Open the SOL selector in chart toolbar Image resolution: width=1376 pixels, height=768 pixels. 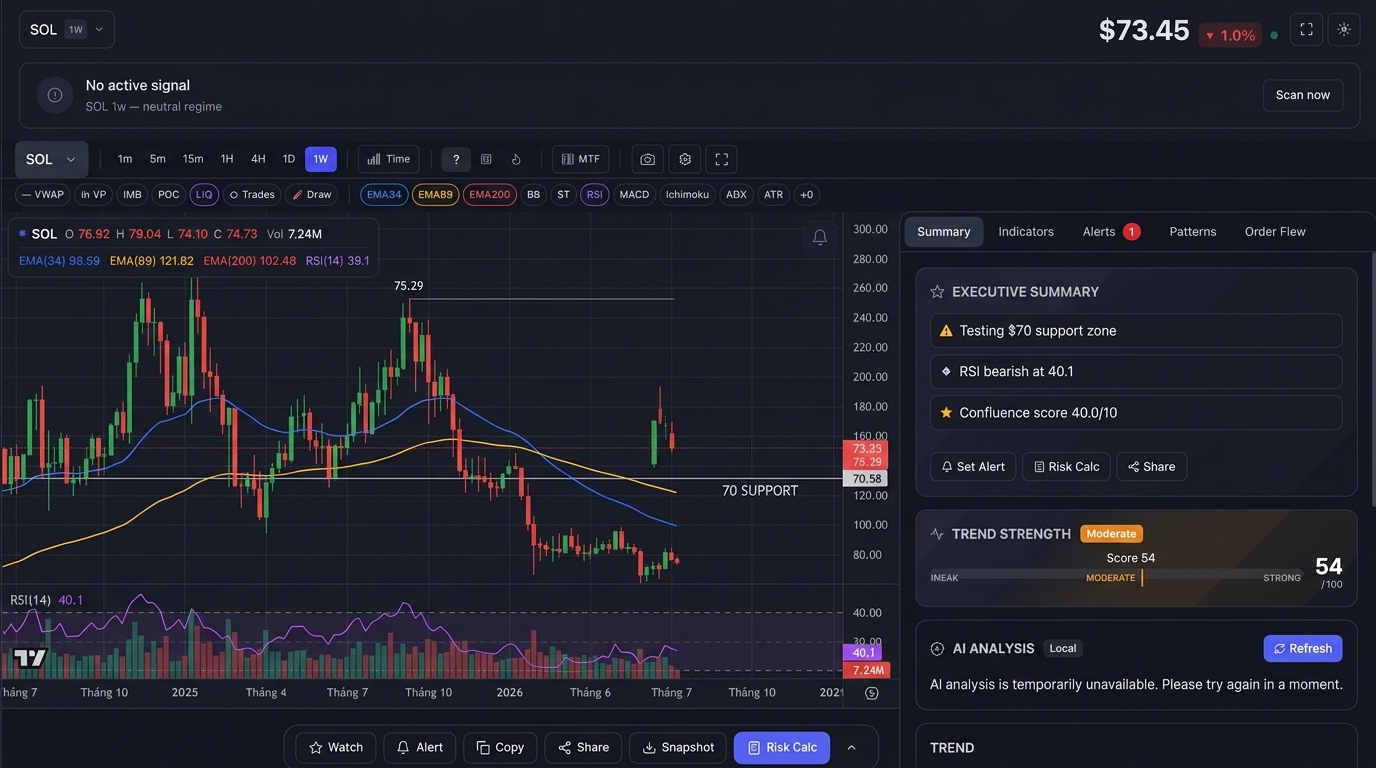tap(51, 159)
